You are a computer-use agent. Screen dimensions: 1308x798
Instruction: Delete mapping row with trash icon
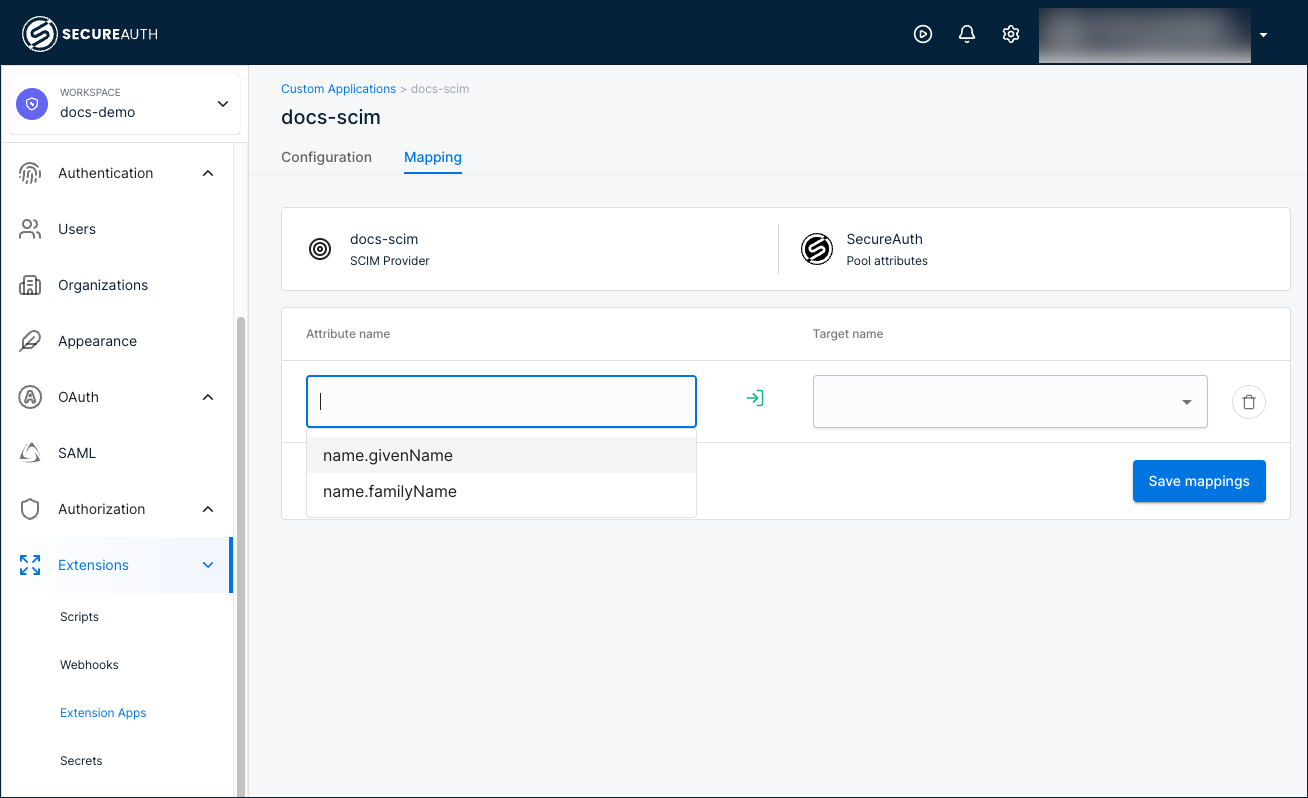click(1249, 402)
